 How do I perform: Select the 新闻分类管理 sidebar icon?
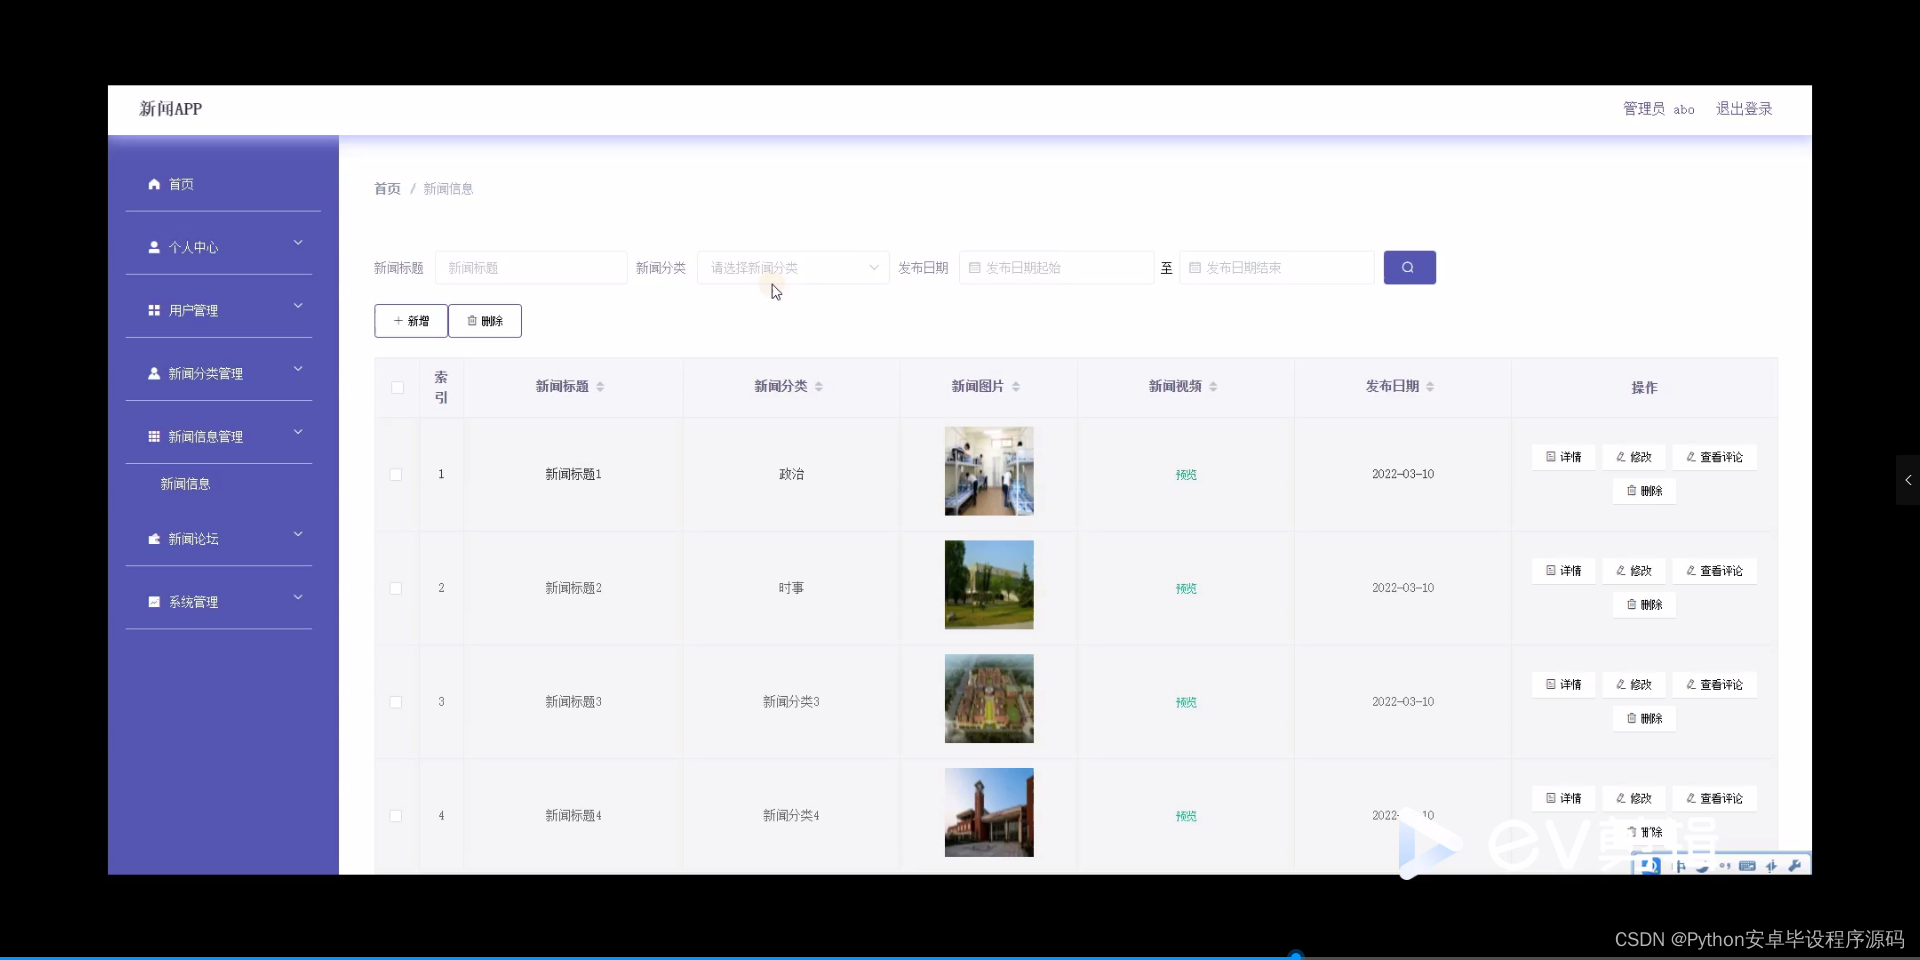(x=153, y=374)
